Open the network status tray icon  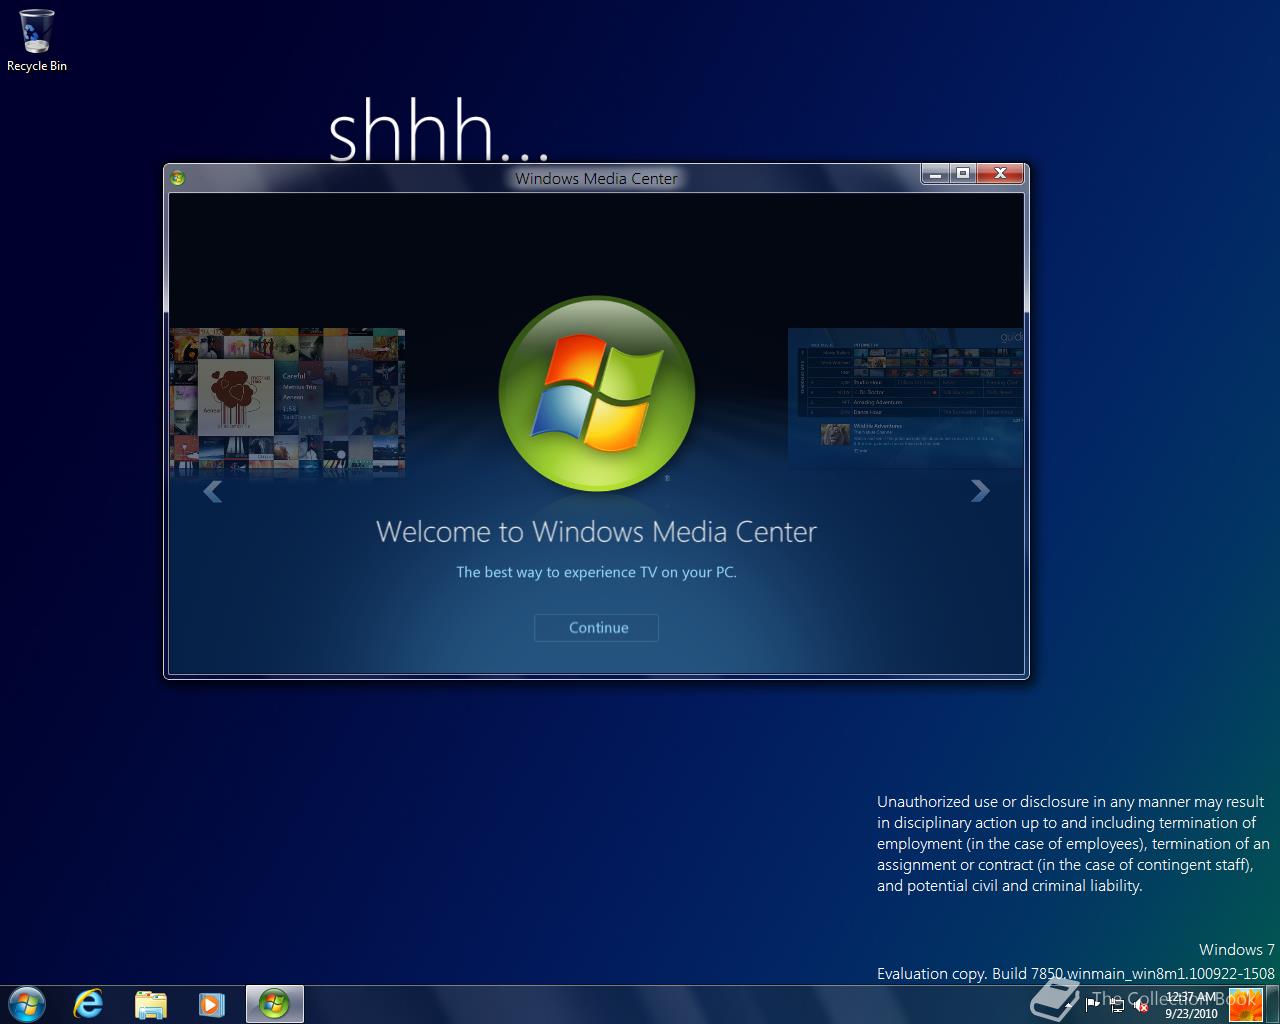point(1117,1005)
